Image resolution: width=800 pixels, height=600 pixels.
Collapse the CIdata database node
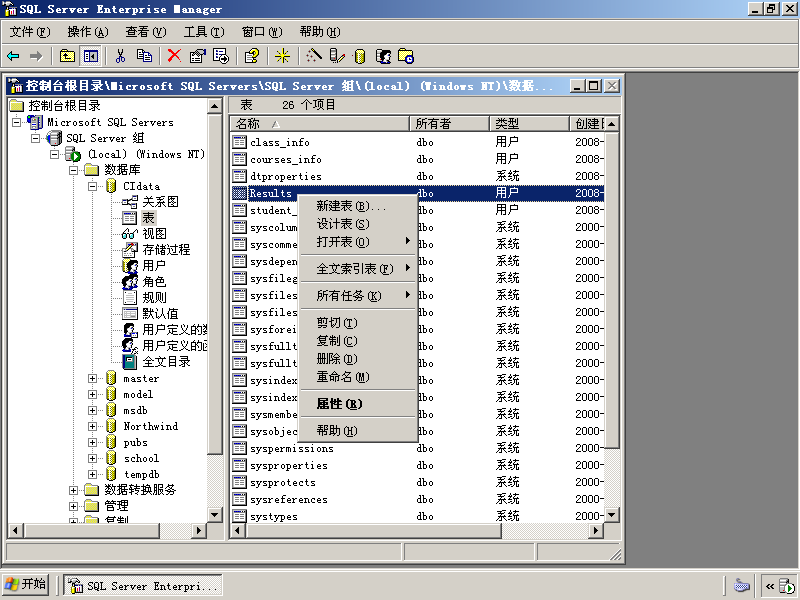92,186
